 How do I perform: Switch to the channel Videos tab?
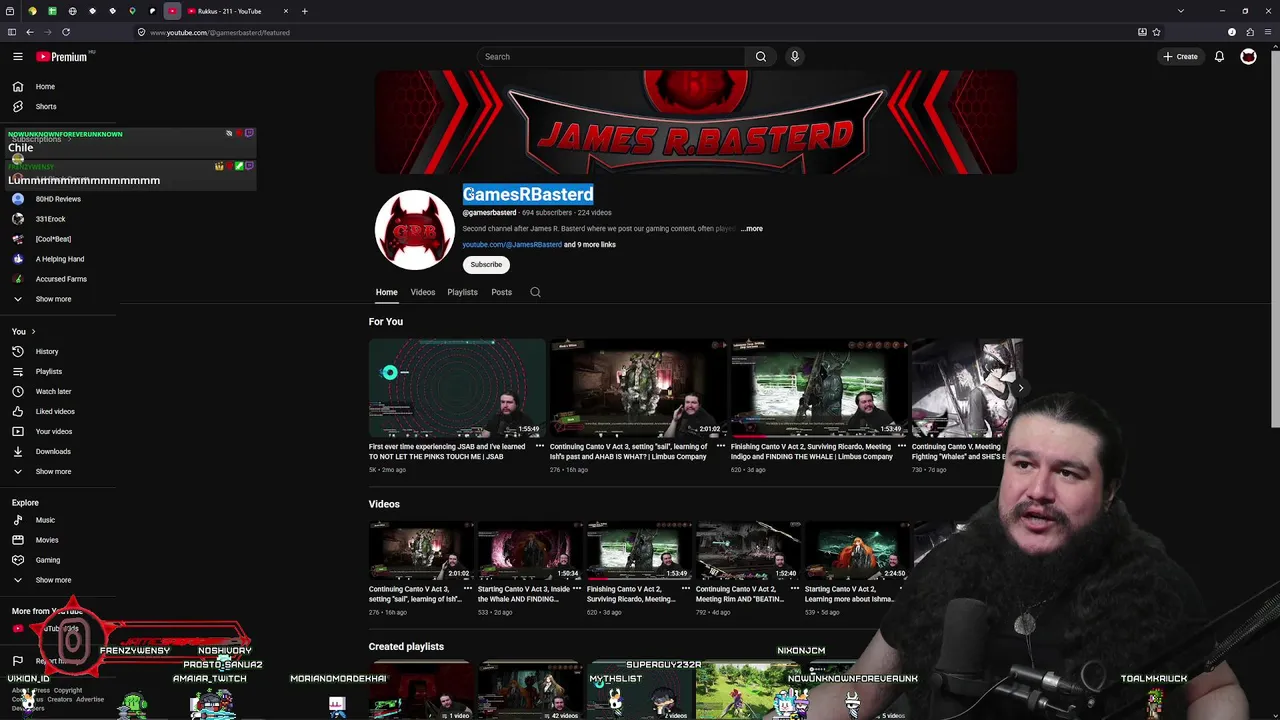click(422, 292)
